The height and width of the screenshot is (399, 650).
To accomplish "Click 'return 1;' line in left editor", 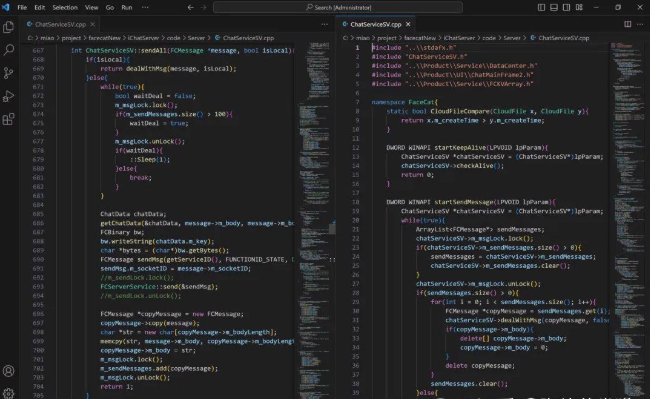I will [116, 387].
